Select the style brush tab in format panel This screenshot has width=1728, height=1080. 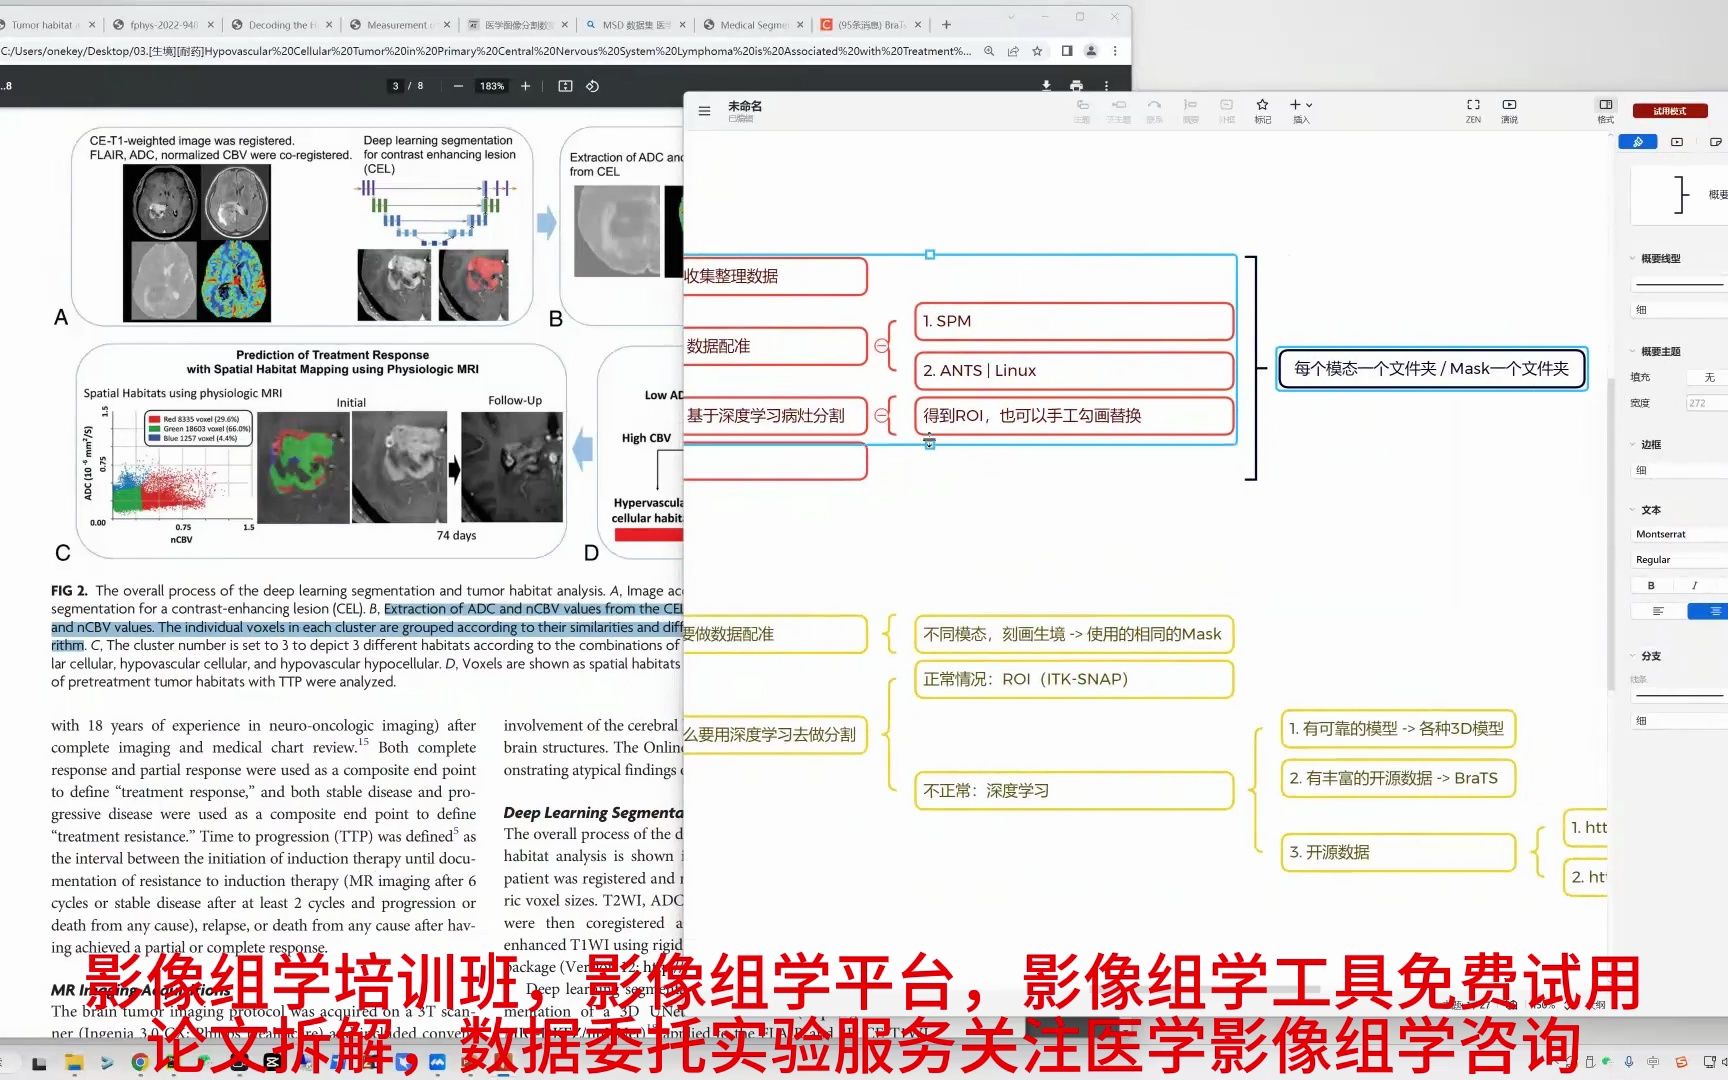coord(1638,142)
